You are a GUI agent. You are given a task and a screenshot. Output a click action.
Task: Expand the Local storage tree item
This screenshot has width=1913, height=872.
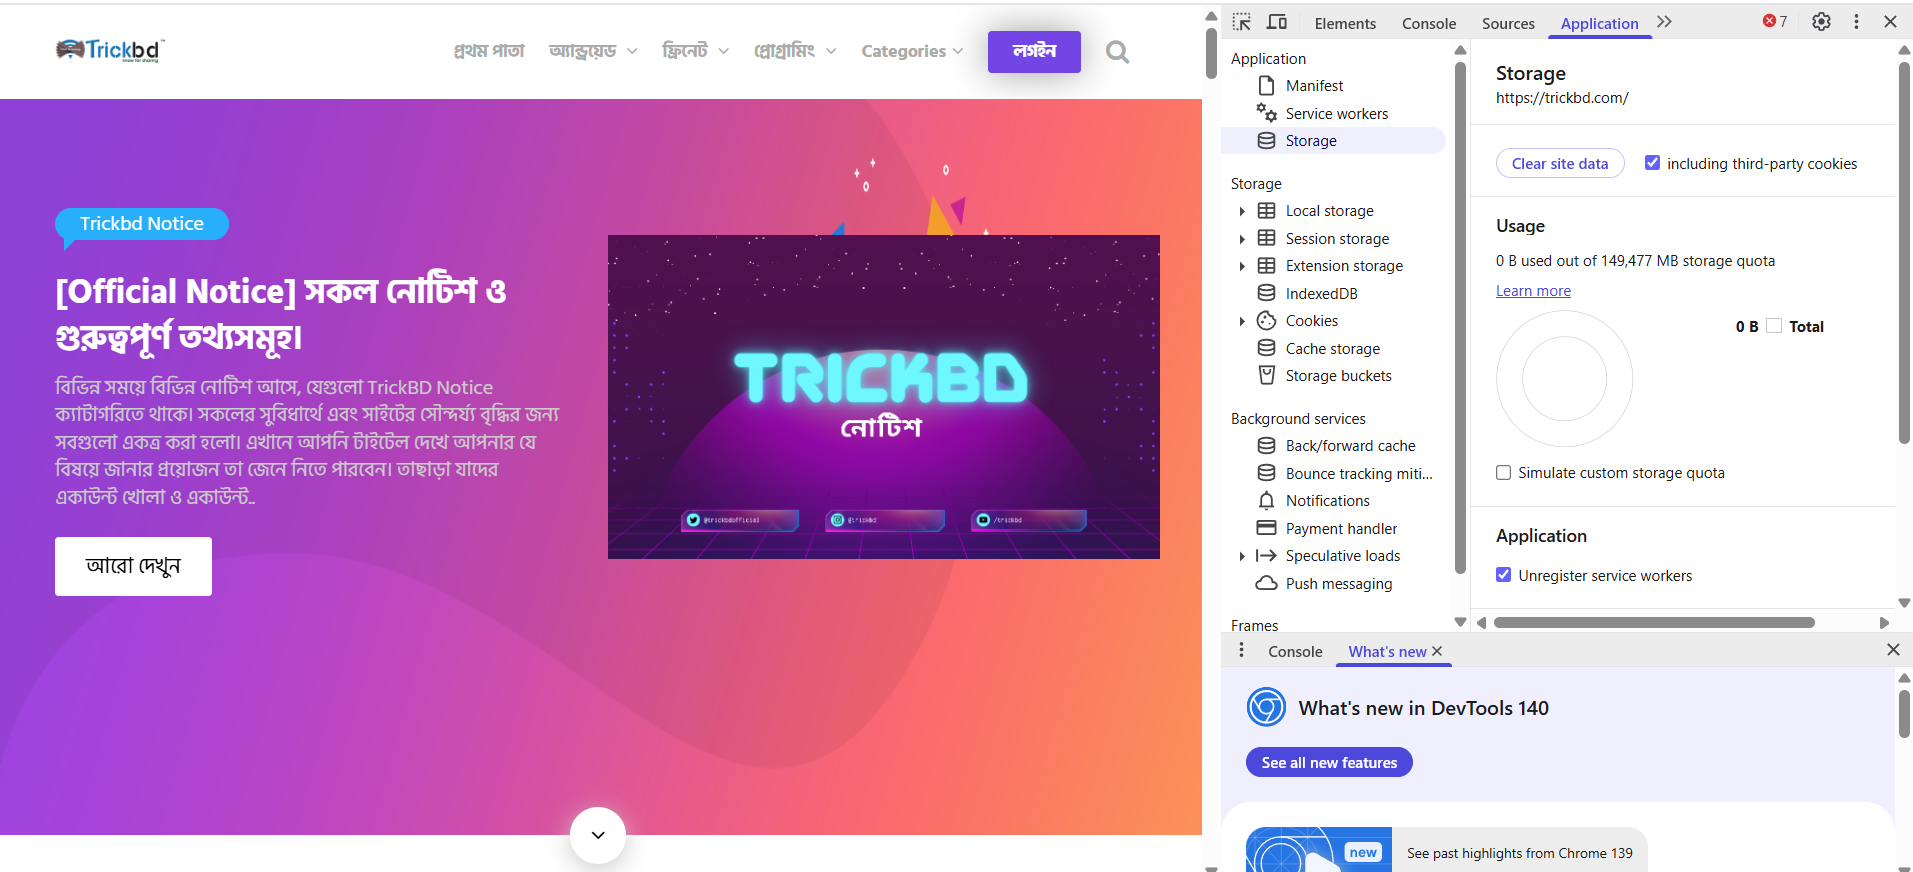pyautogui.click(x=1242, y=211)
